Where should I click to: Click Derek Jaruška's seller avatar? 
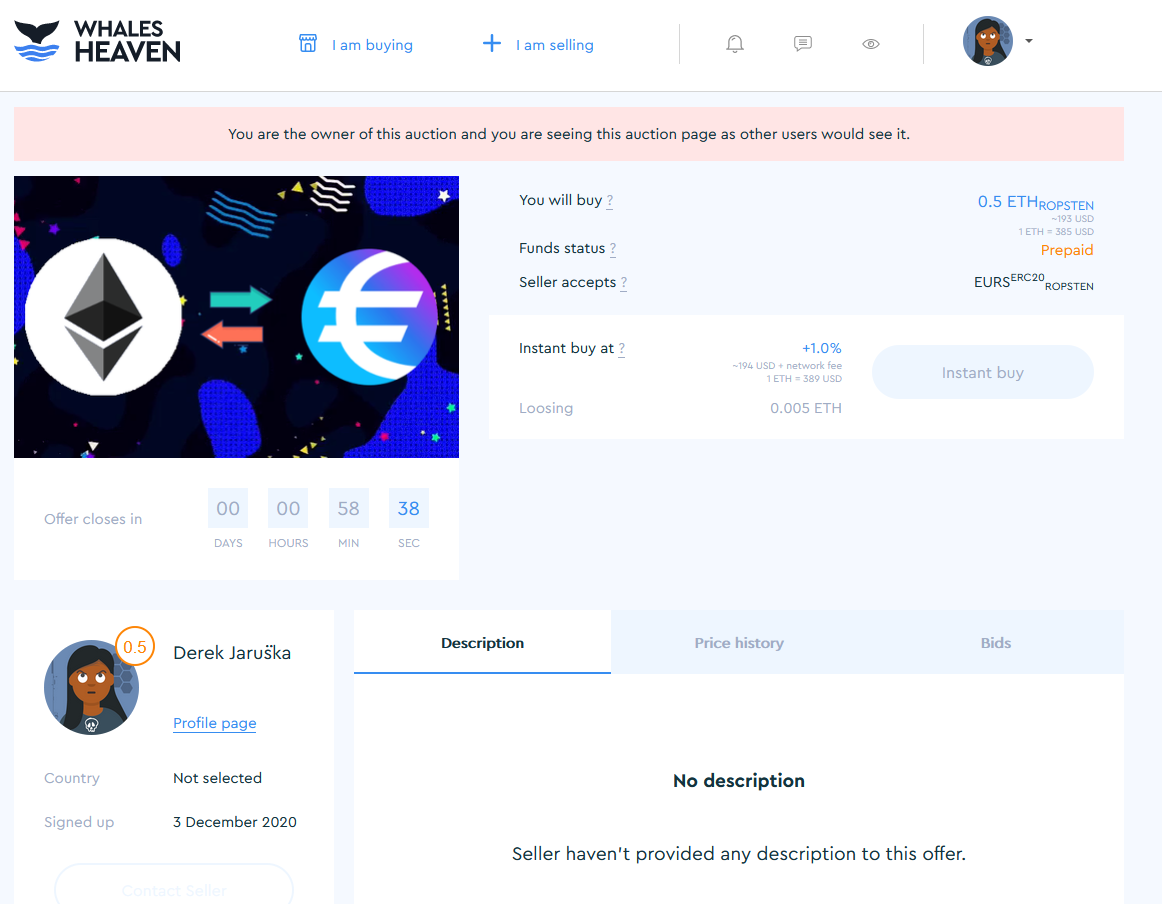(x=91, y=688)
